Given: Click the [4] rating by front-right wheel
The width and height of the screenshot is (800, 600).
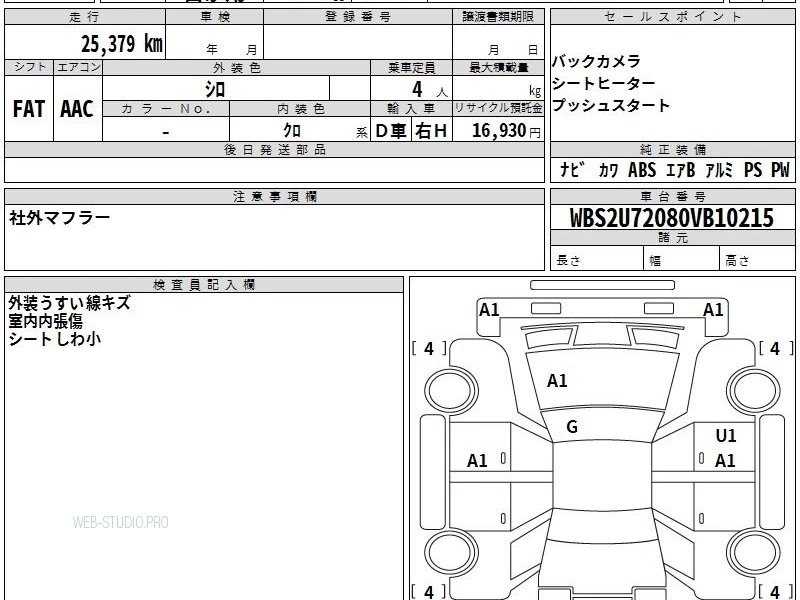Looking at the screenshot, I should click(x=776, y=349).
